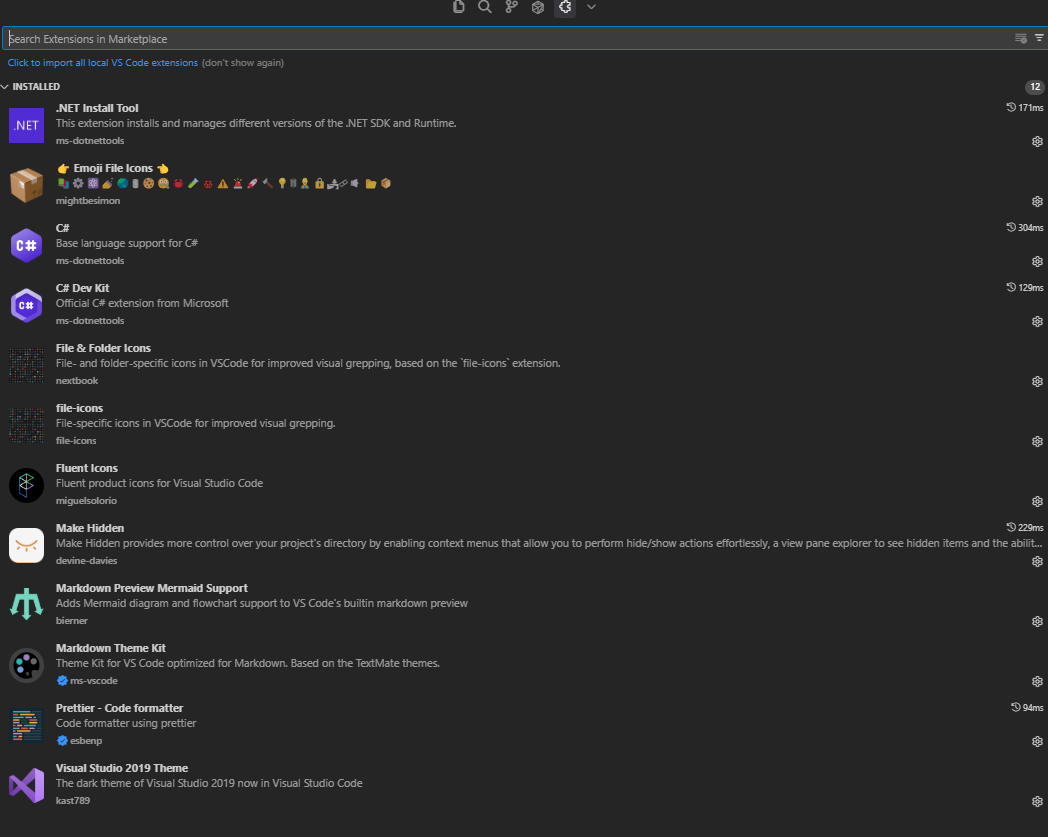Image resolution: width=1048 pixels, height=837 pixels.
Task: Open the Source Control branch icon
Action: [x=511, y=7]
